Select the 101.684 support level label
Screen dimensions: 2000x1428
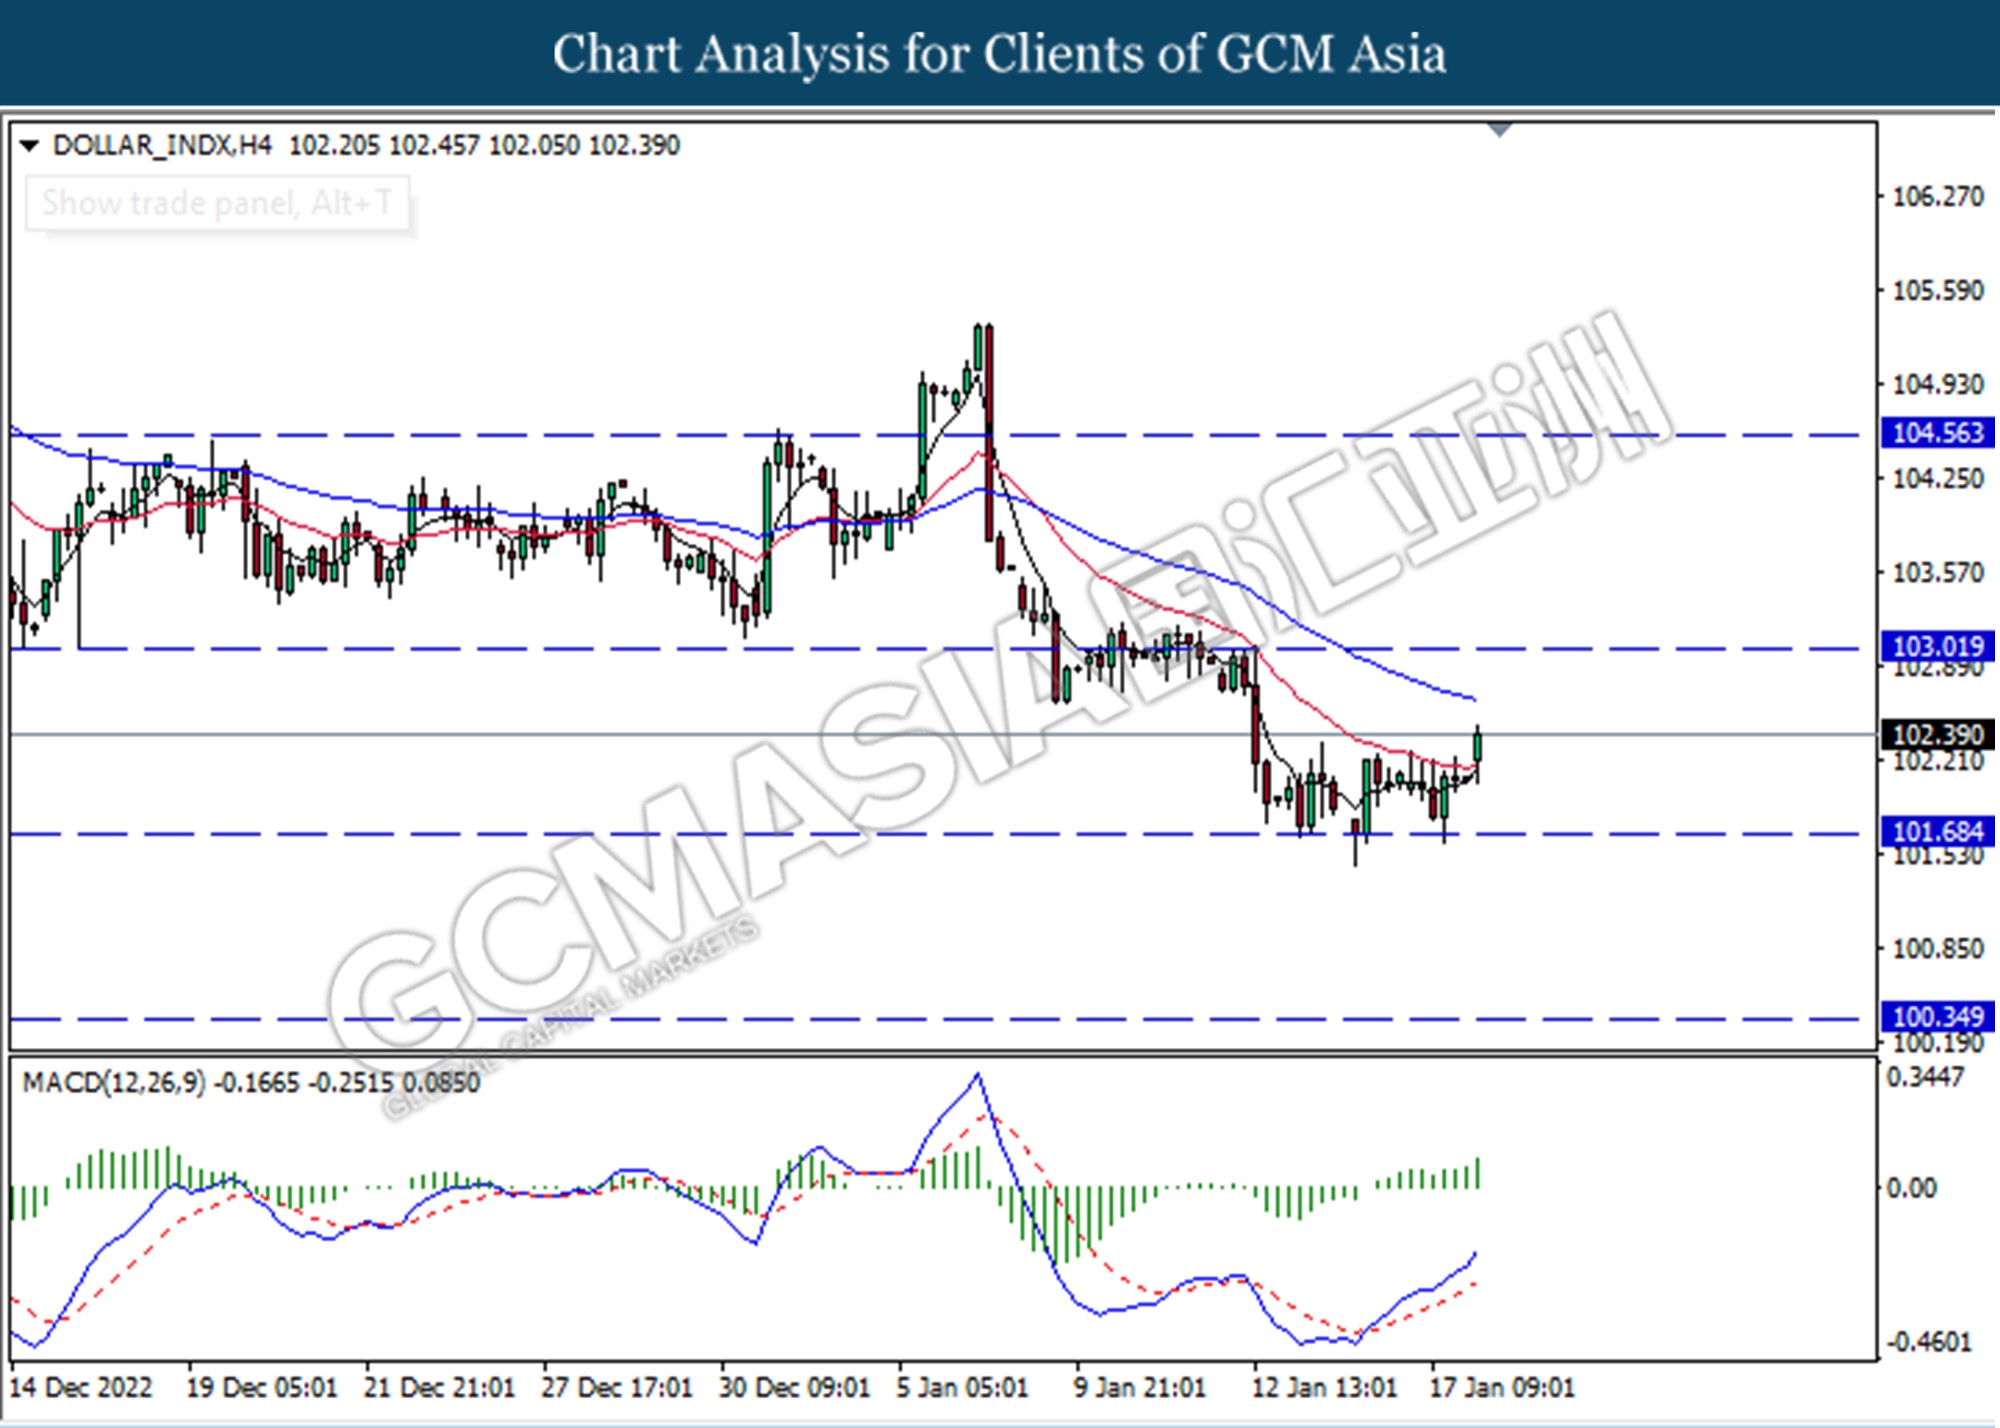1937,831
